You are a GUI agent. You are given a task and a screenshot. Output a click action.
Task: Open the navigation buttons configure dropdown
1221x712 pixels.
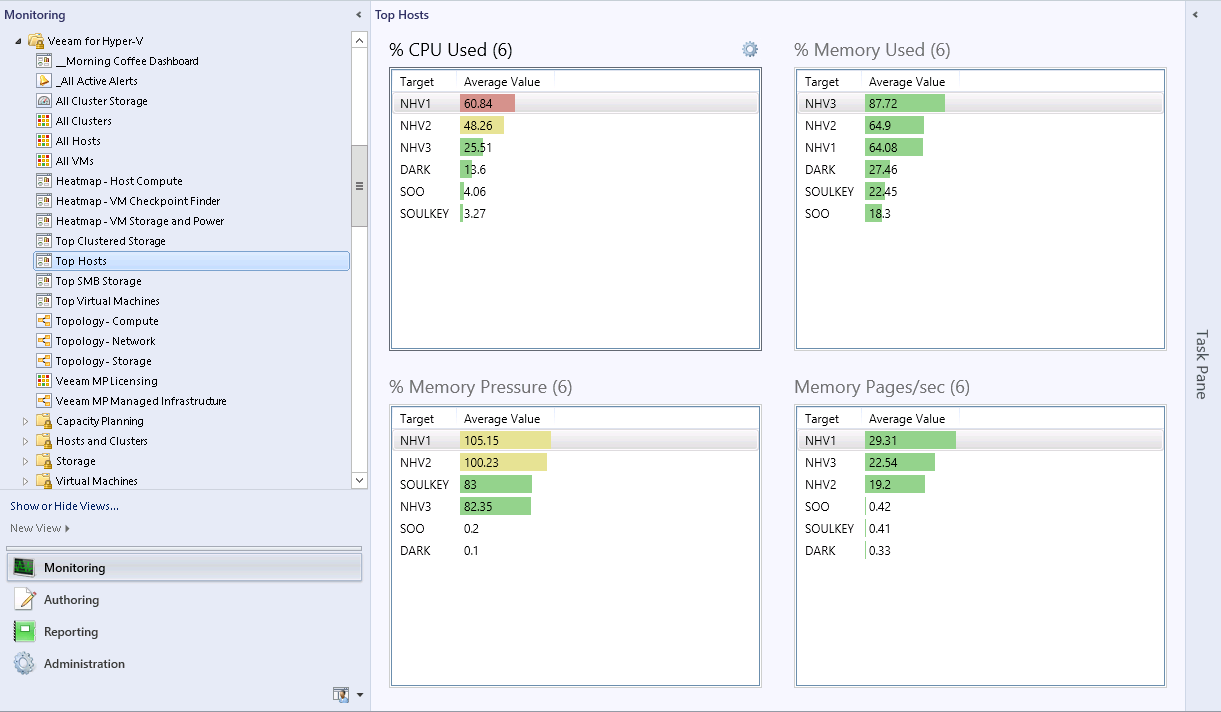[360, 694]
